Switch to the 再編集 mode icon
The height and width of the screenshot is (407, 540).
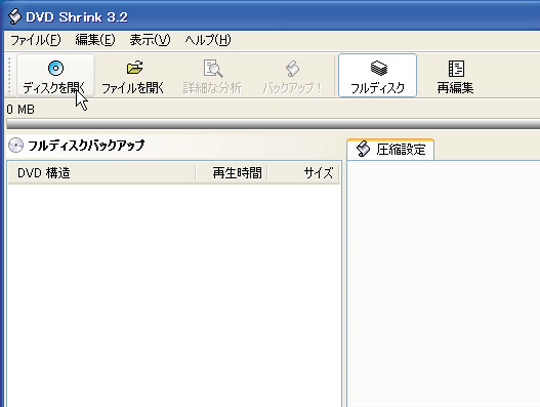(x=456, y=69)
